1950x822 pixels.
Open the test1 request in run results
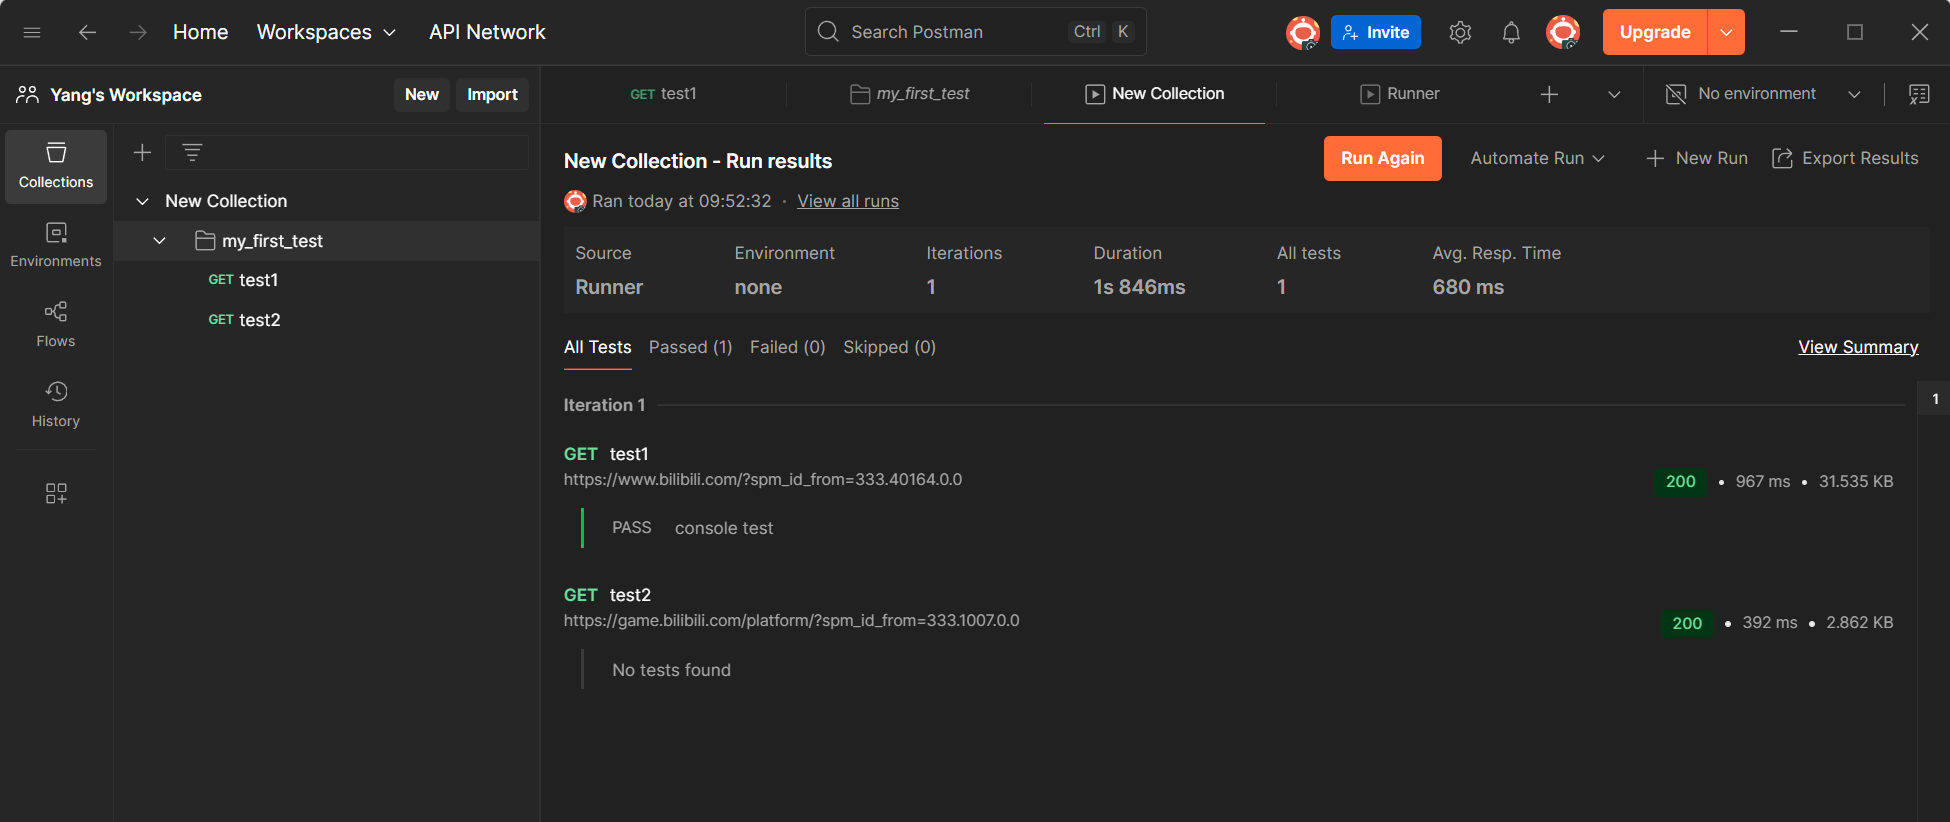pos(629,454)
